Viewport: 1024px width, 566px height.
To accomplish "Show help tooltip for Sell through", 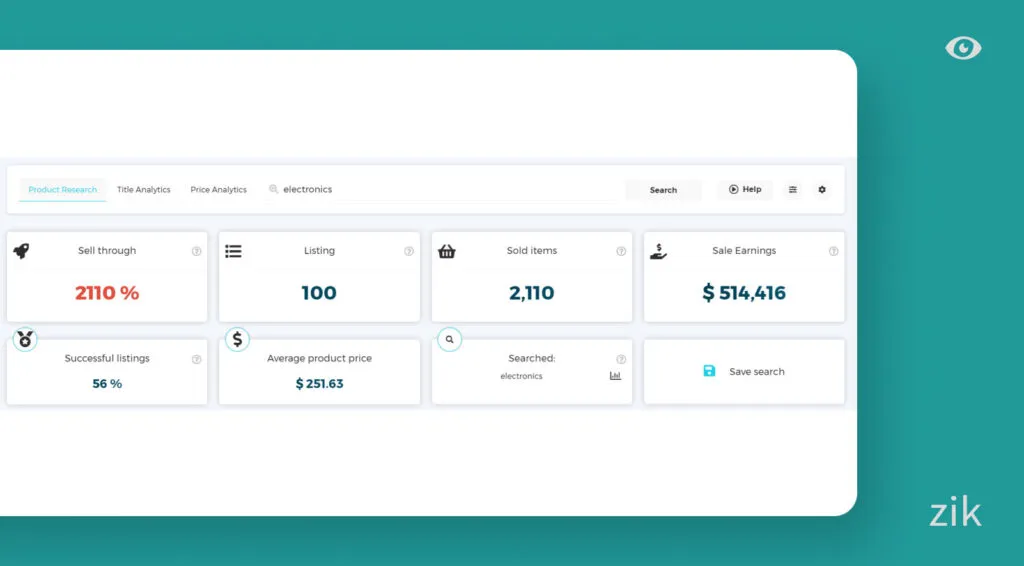I will 197,251.
